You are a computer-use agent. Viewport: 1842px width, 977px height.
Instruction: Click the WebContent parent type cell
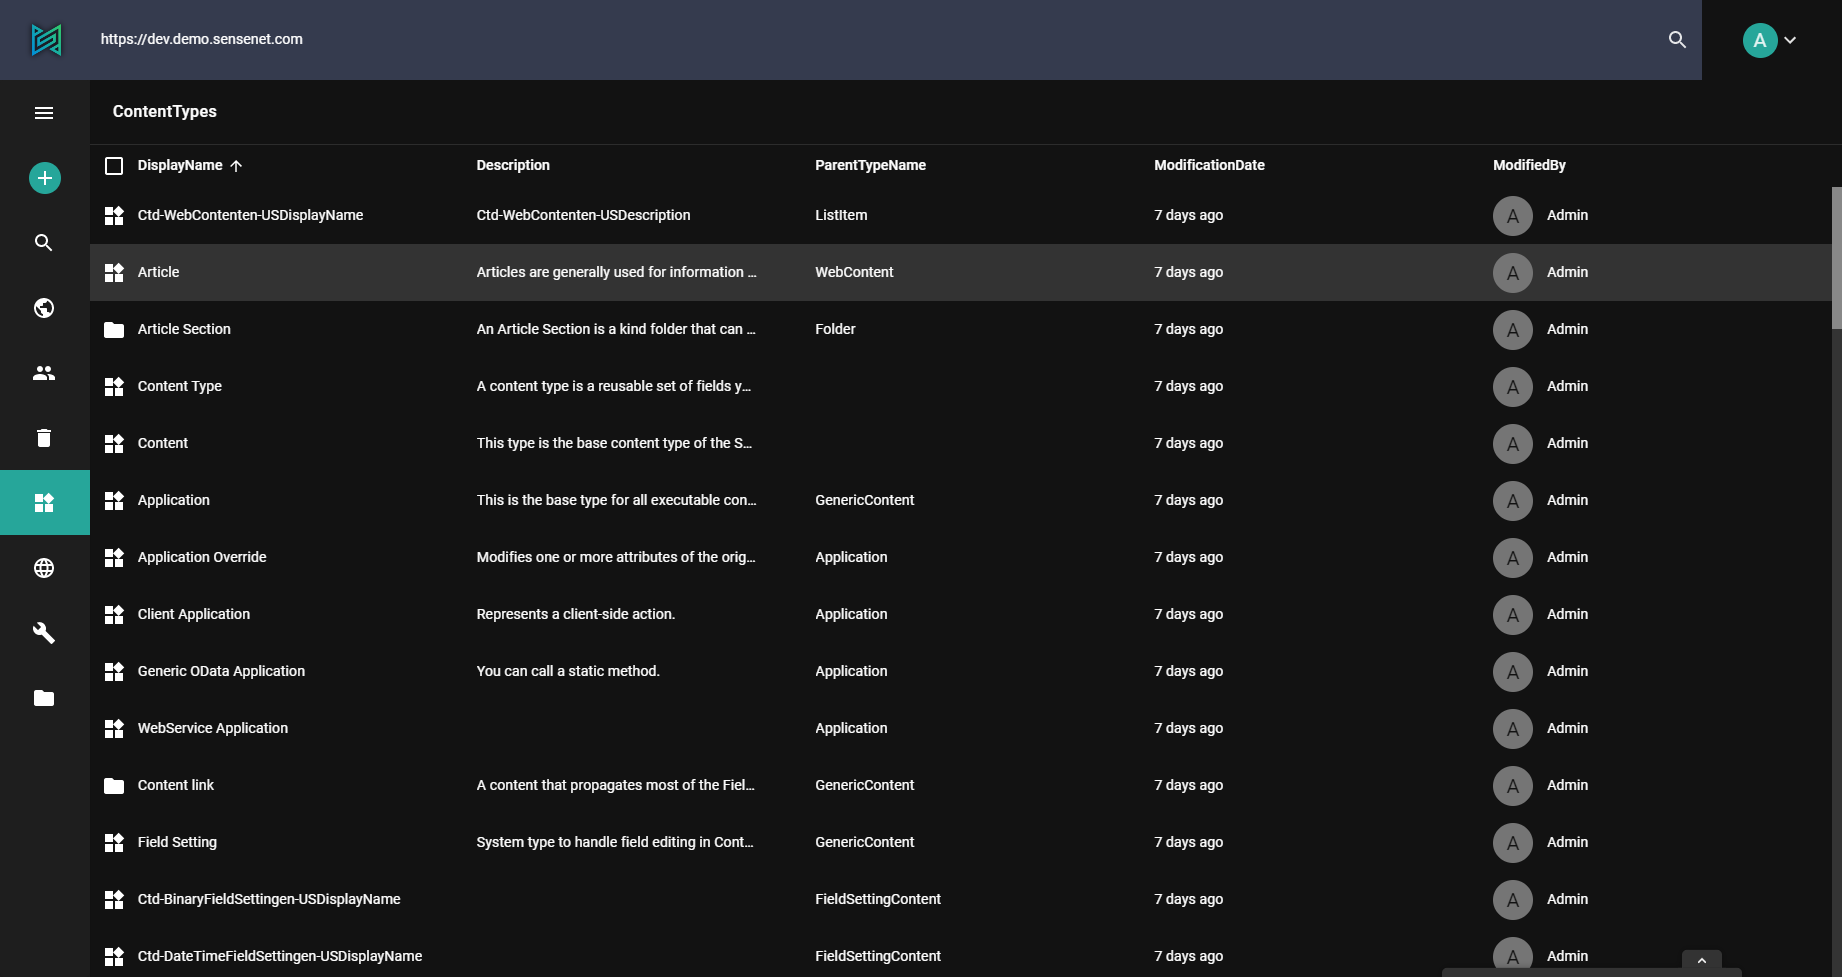coord(854,272)
